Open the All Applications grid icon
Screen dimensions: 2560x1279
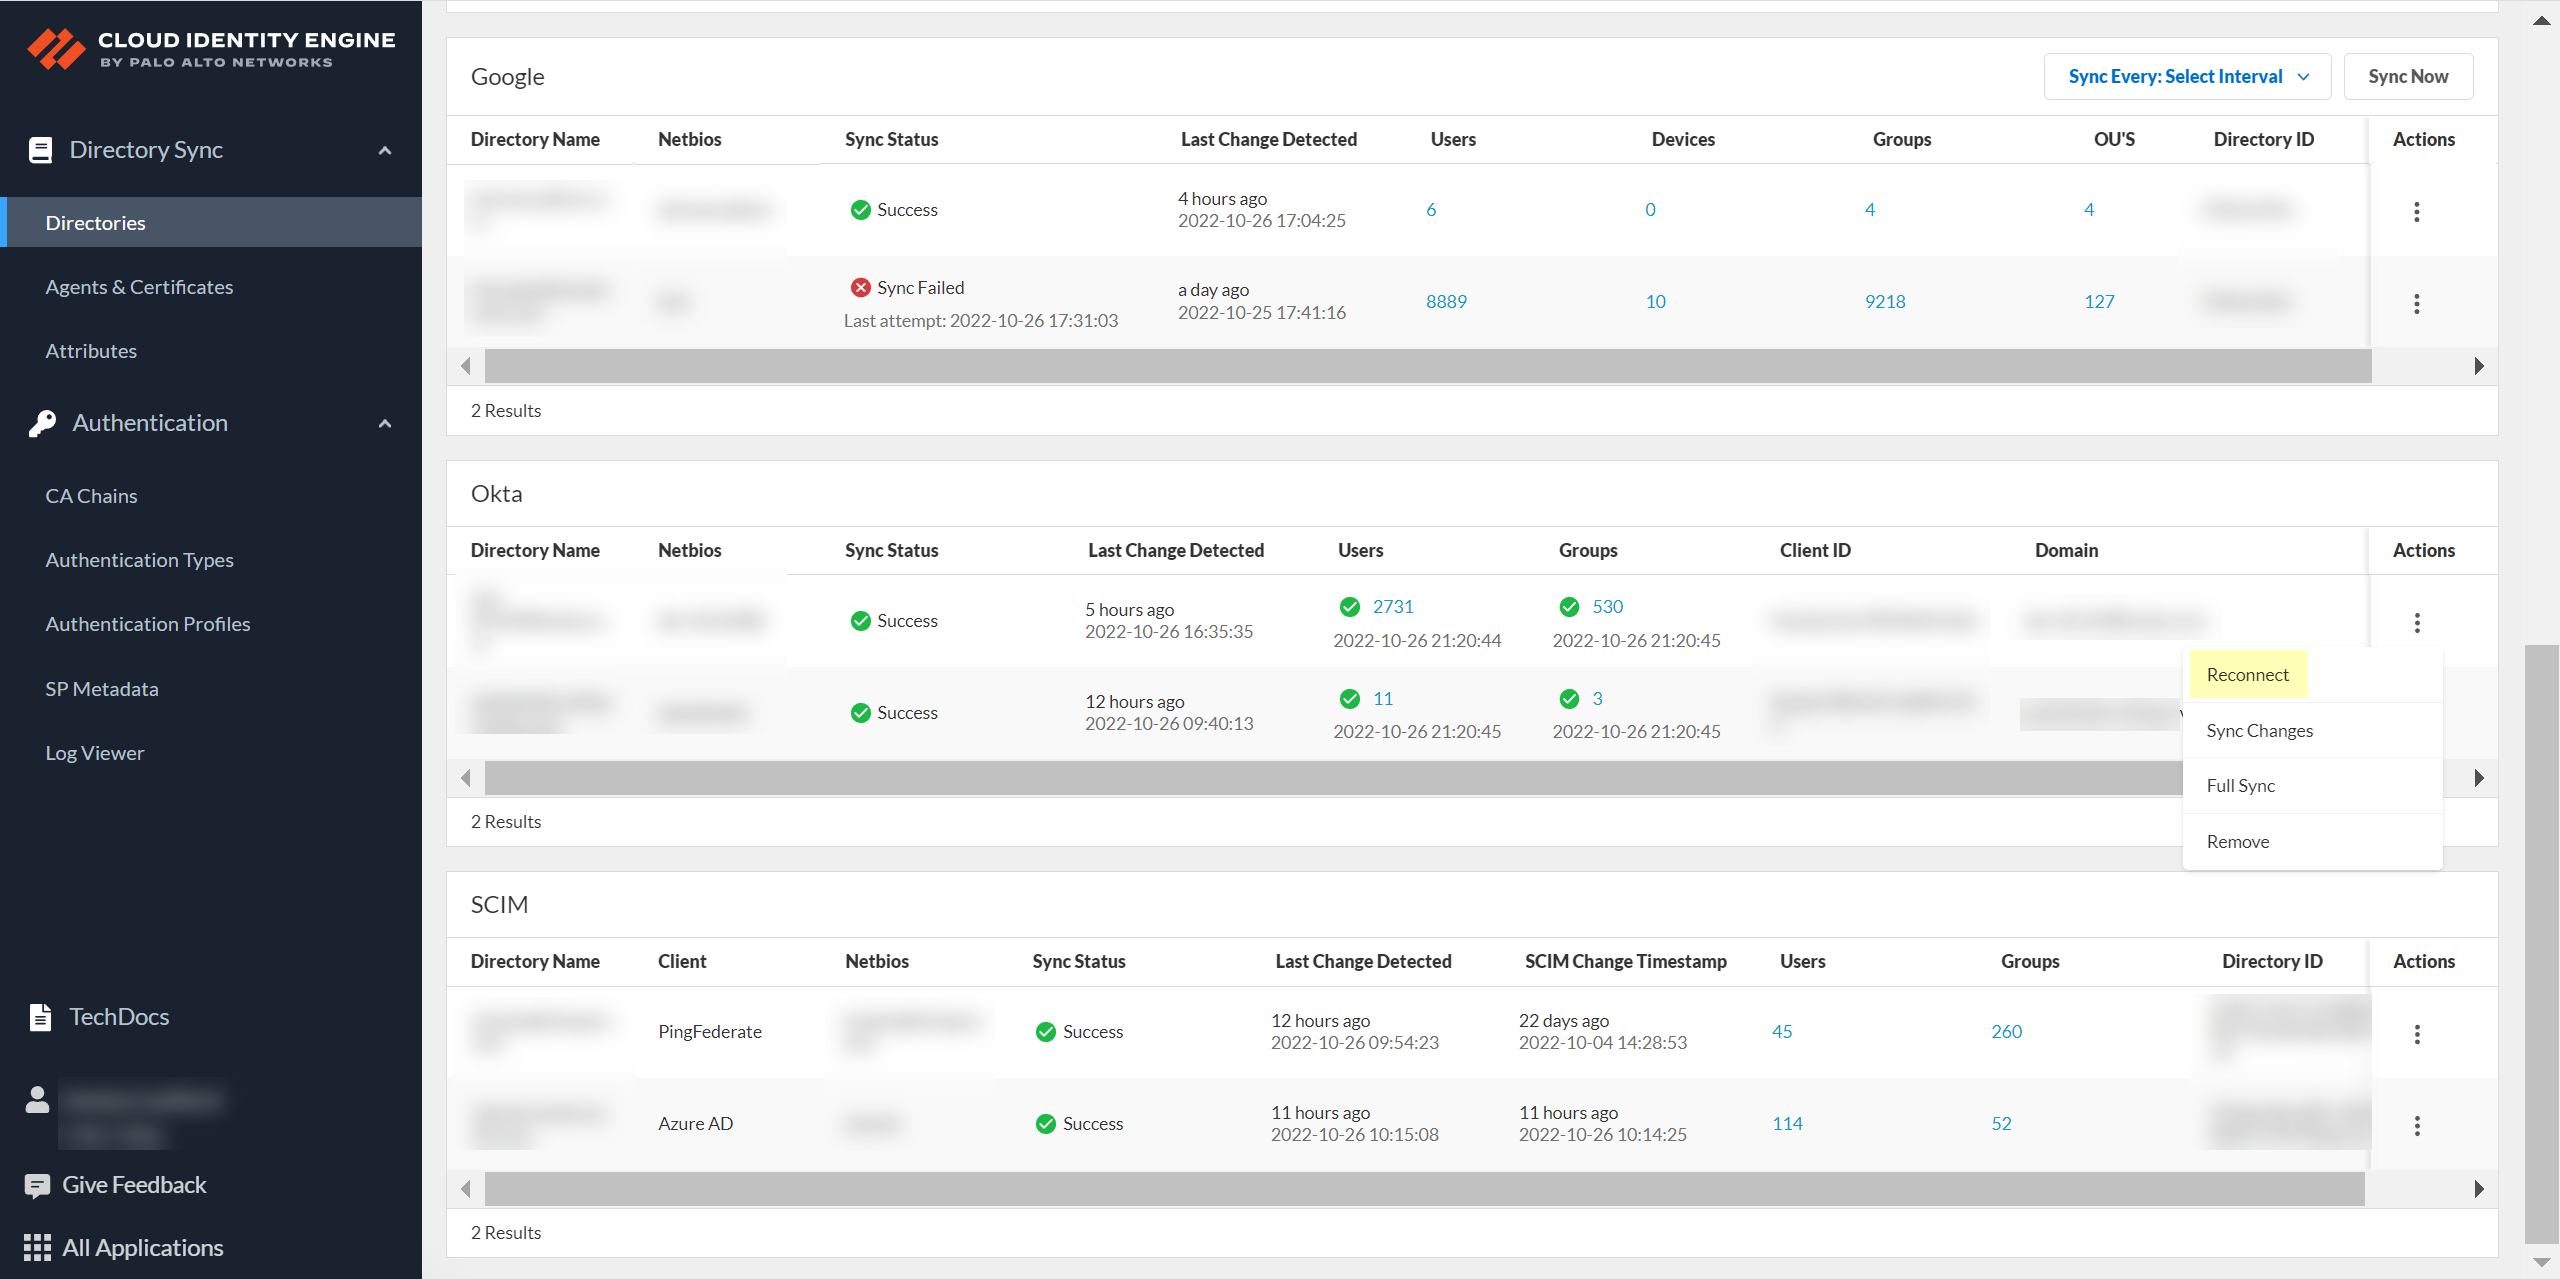coord(37,1248)
